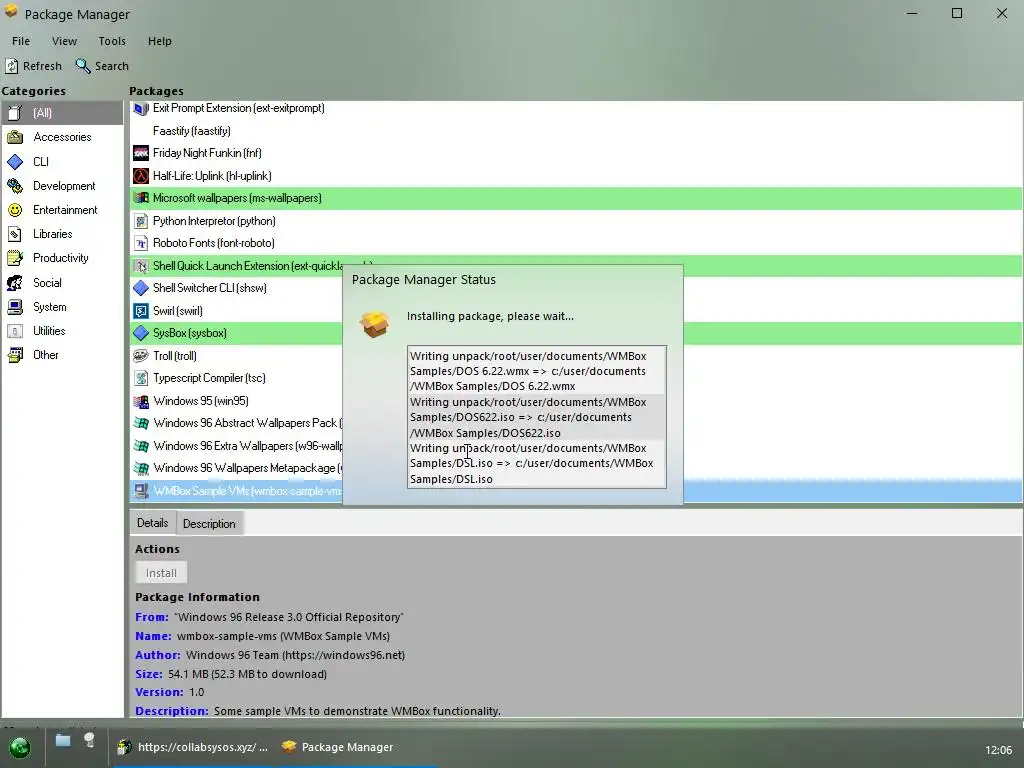This screenshot has width=1024, height=768.
Task: Click the Typescript Compiler package icon
Action: click(x=141, y=378)
